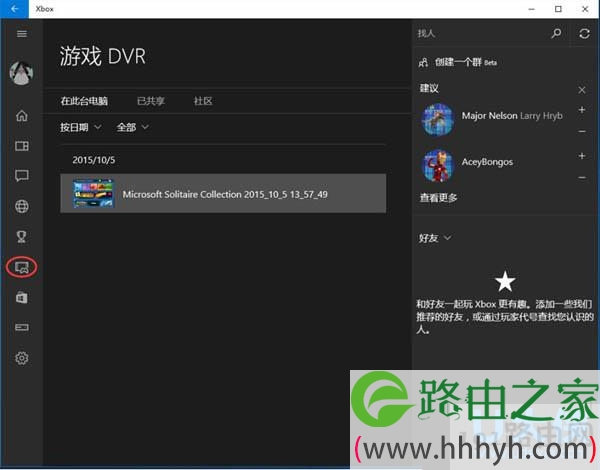Click the 2015/10/5 date header
This screenshot has width=600, height=470.
[94, 160]
